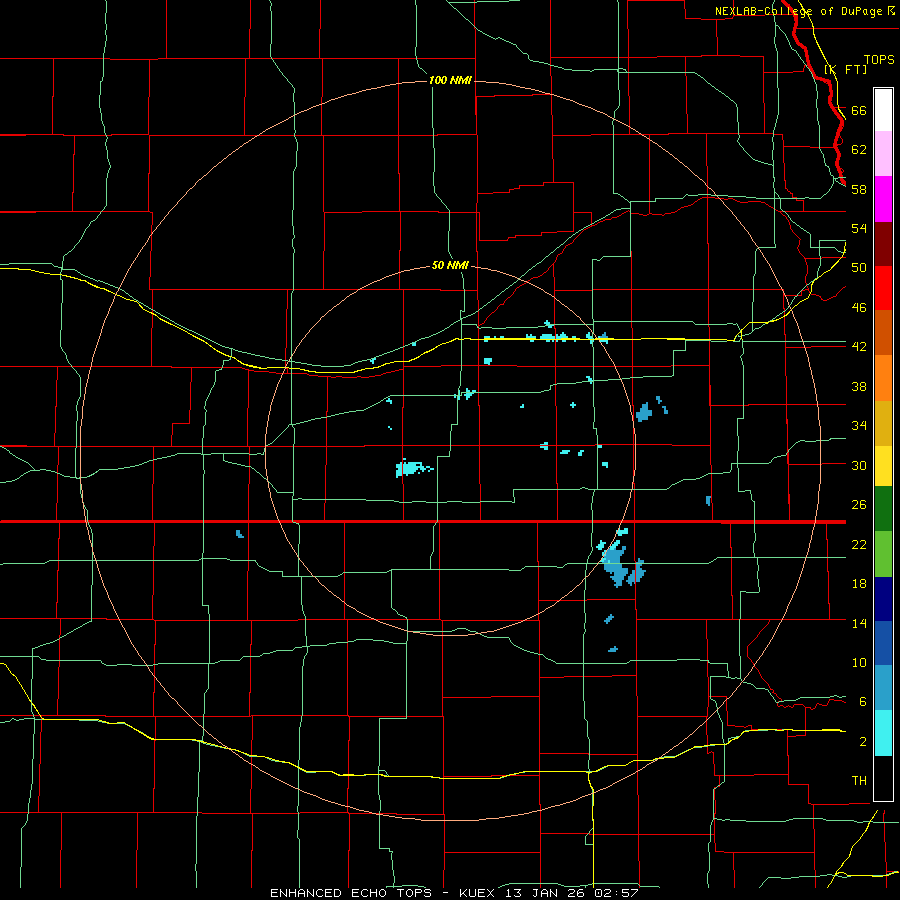This screenshot has height=900, width=900.
Task: Click legend value 34
Action: tap(859, 425)
